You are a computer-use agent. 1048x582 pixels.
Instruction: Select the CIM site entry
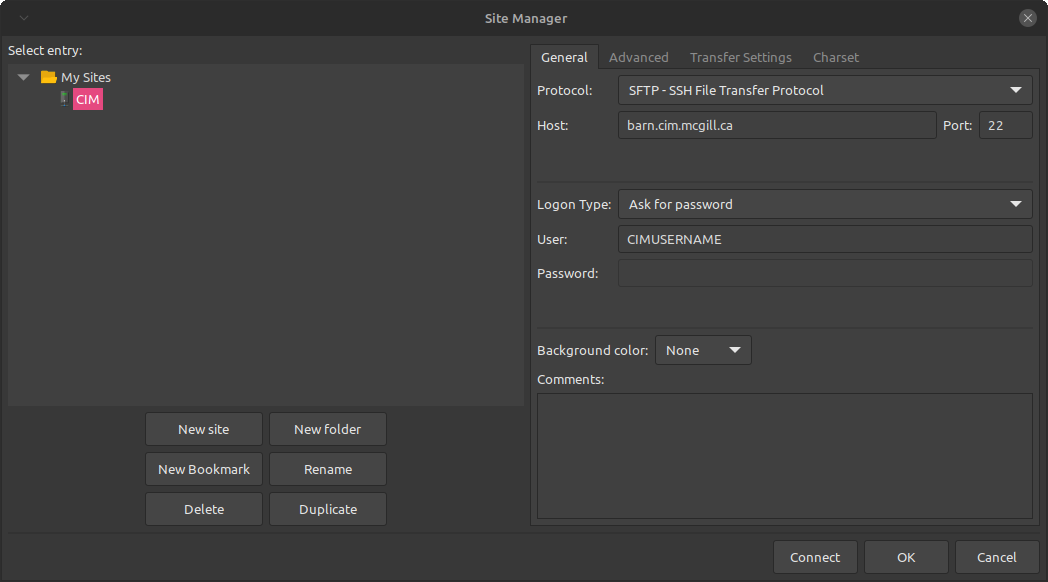[x=88, y=99]
